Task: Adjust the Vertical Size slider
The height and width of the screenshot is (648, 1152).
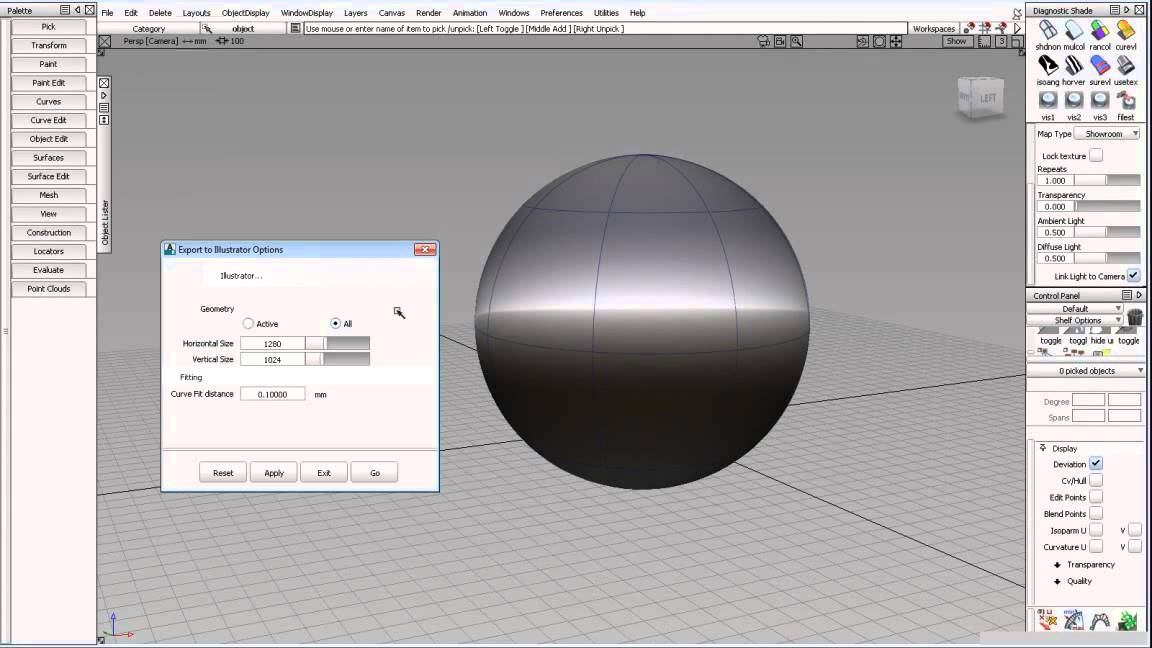Action: click(x=338, y=359)
